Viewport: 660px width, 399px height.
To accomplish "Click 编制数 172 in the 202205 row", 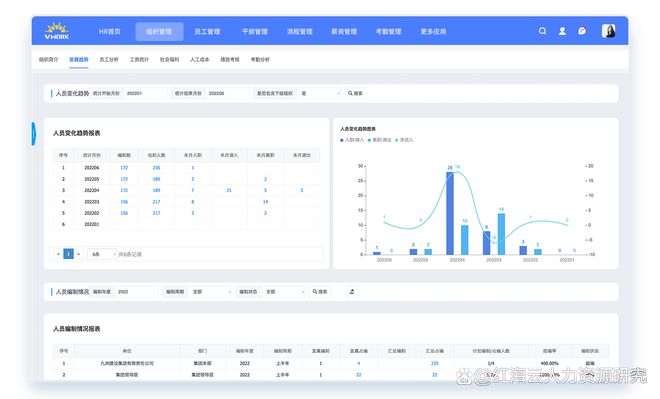I will (x=124, y=179).
